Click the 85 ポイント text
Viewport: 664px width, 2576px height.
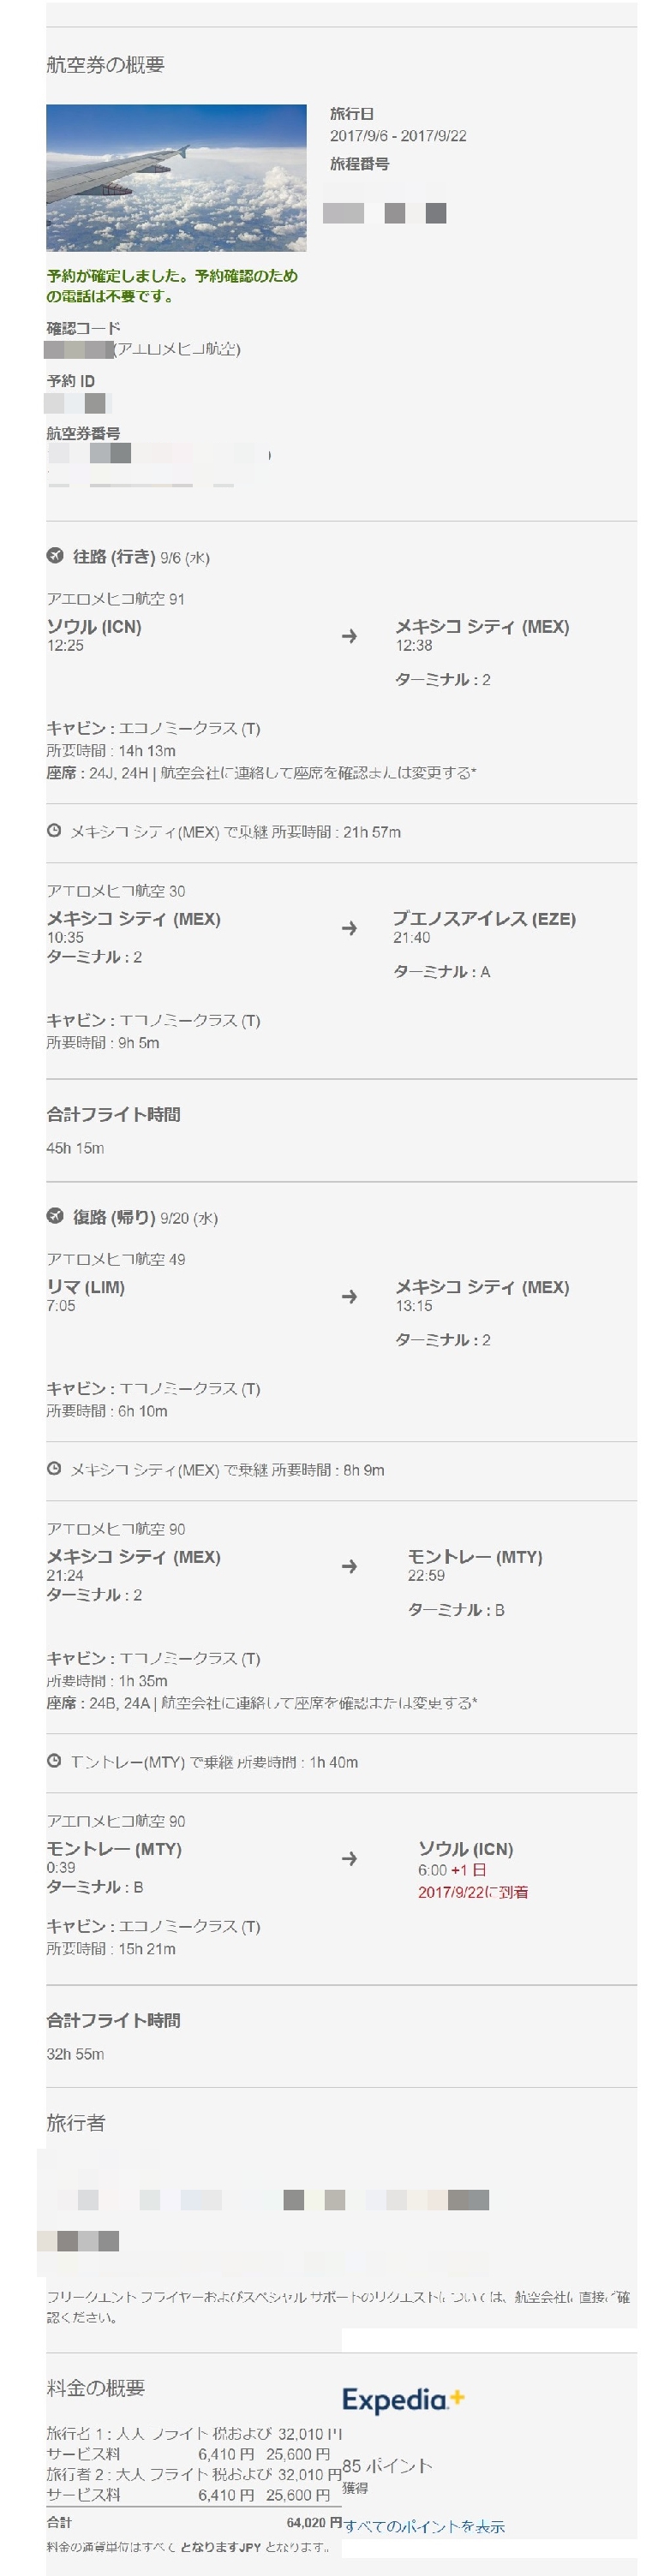click(x=388, y=2466)
